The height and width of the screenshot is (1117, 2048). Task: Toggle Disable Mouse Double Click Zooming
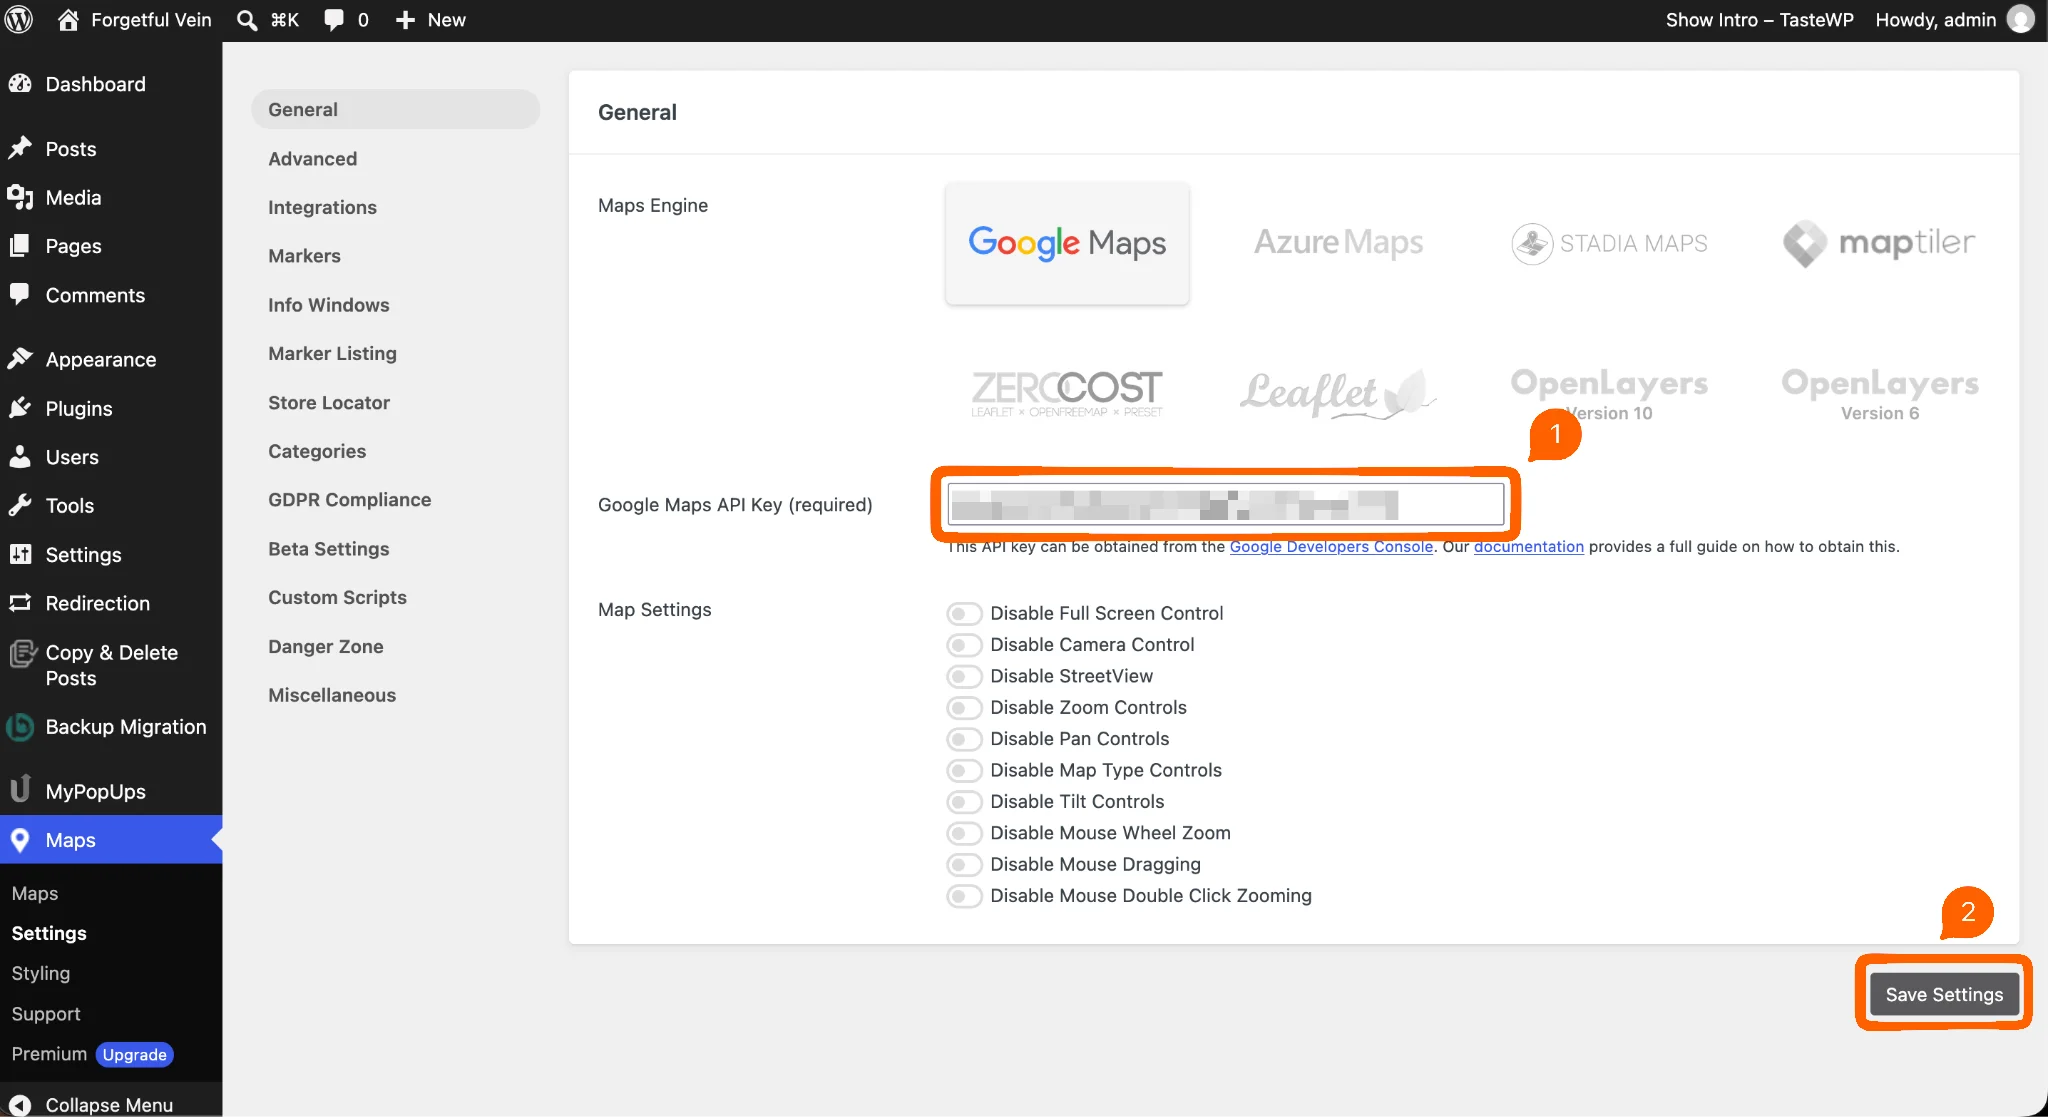(x=964, y=896)
